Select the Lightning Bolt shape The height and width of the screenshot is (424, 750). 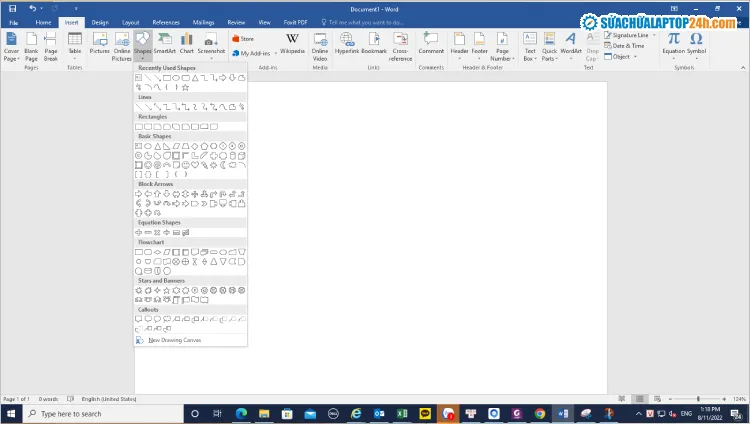(x=204, y=165)
